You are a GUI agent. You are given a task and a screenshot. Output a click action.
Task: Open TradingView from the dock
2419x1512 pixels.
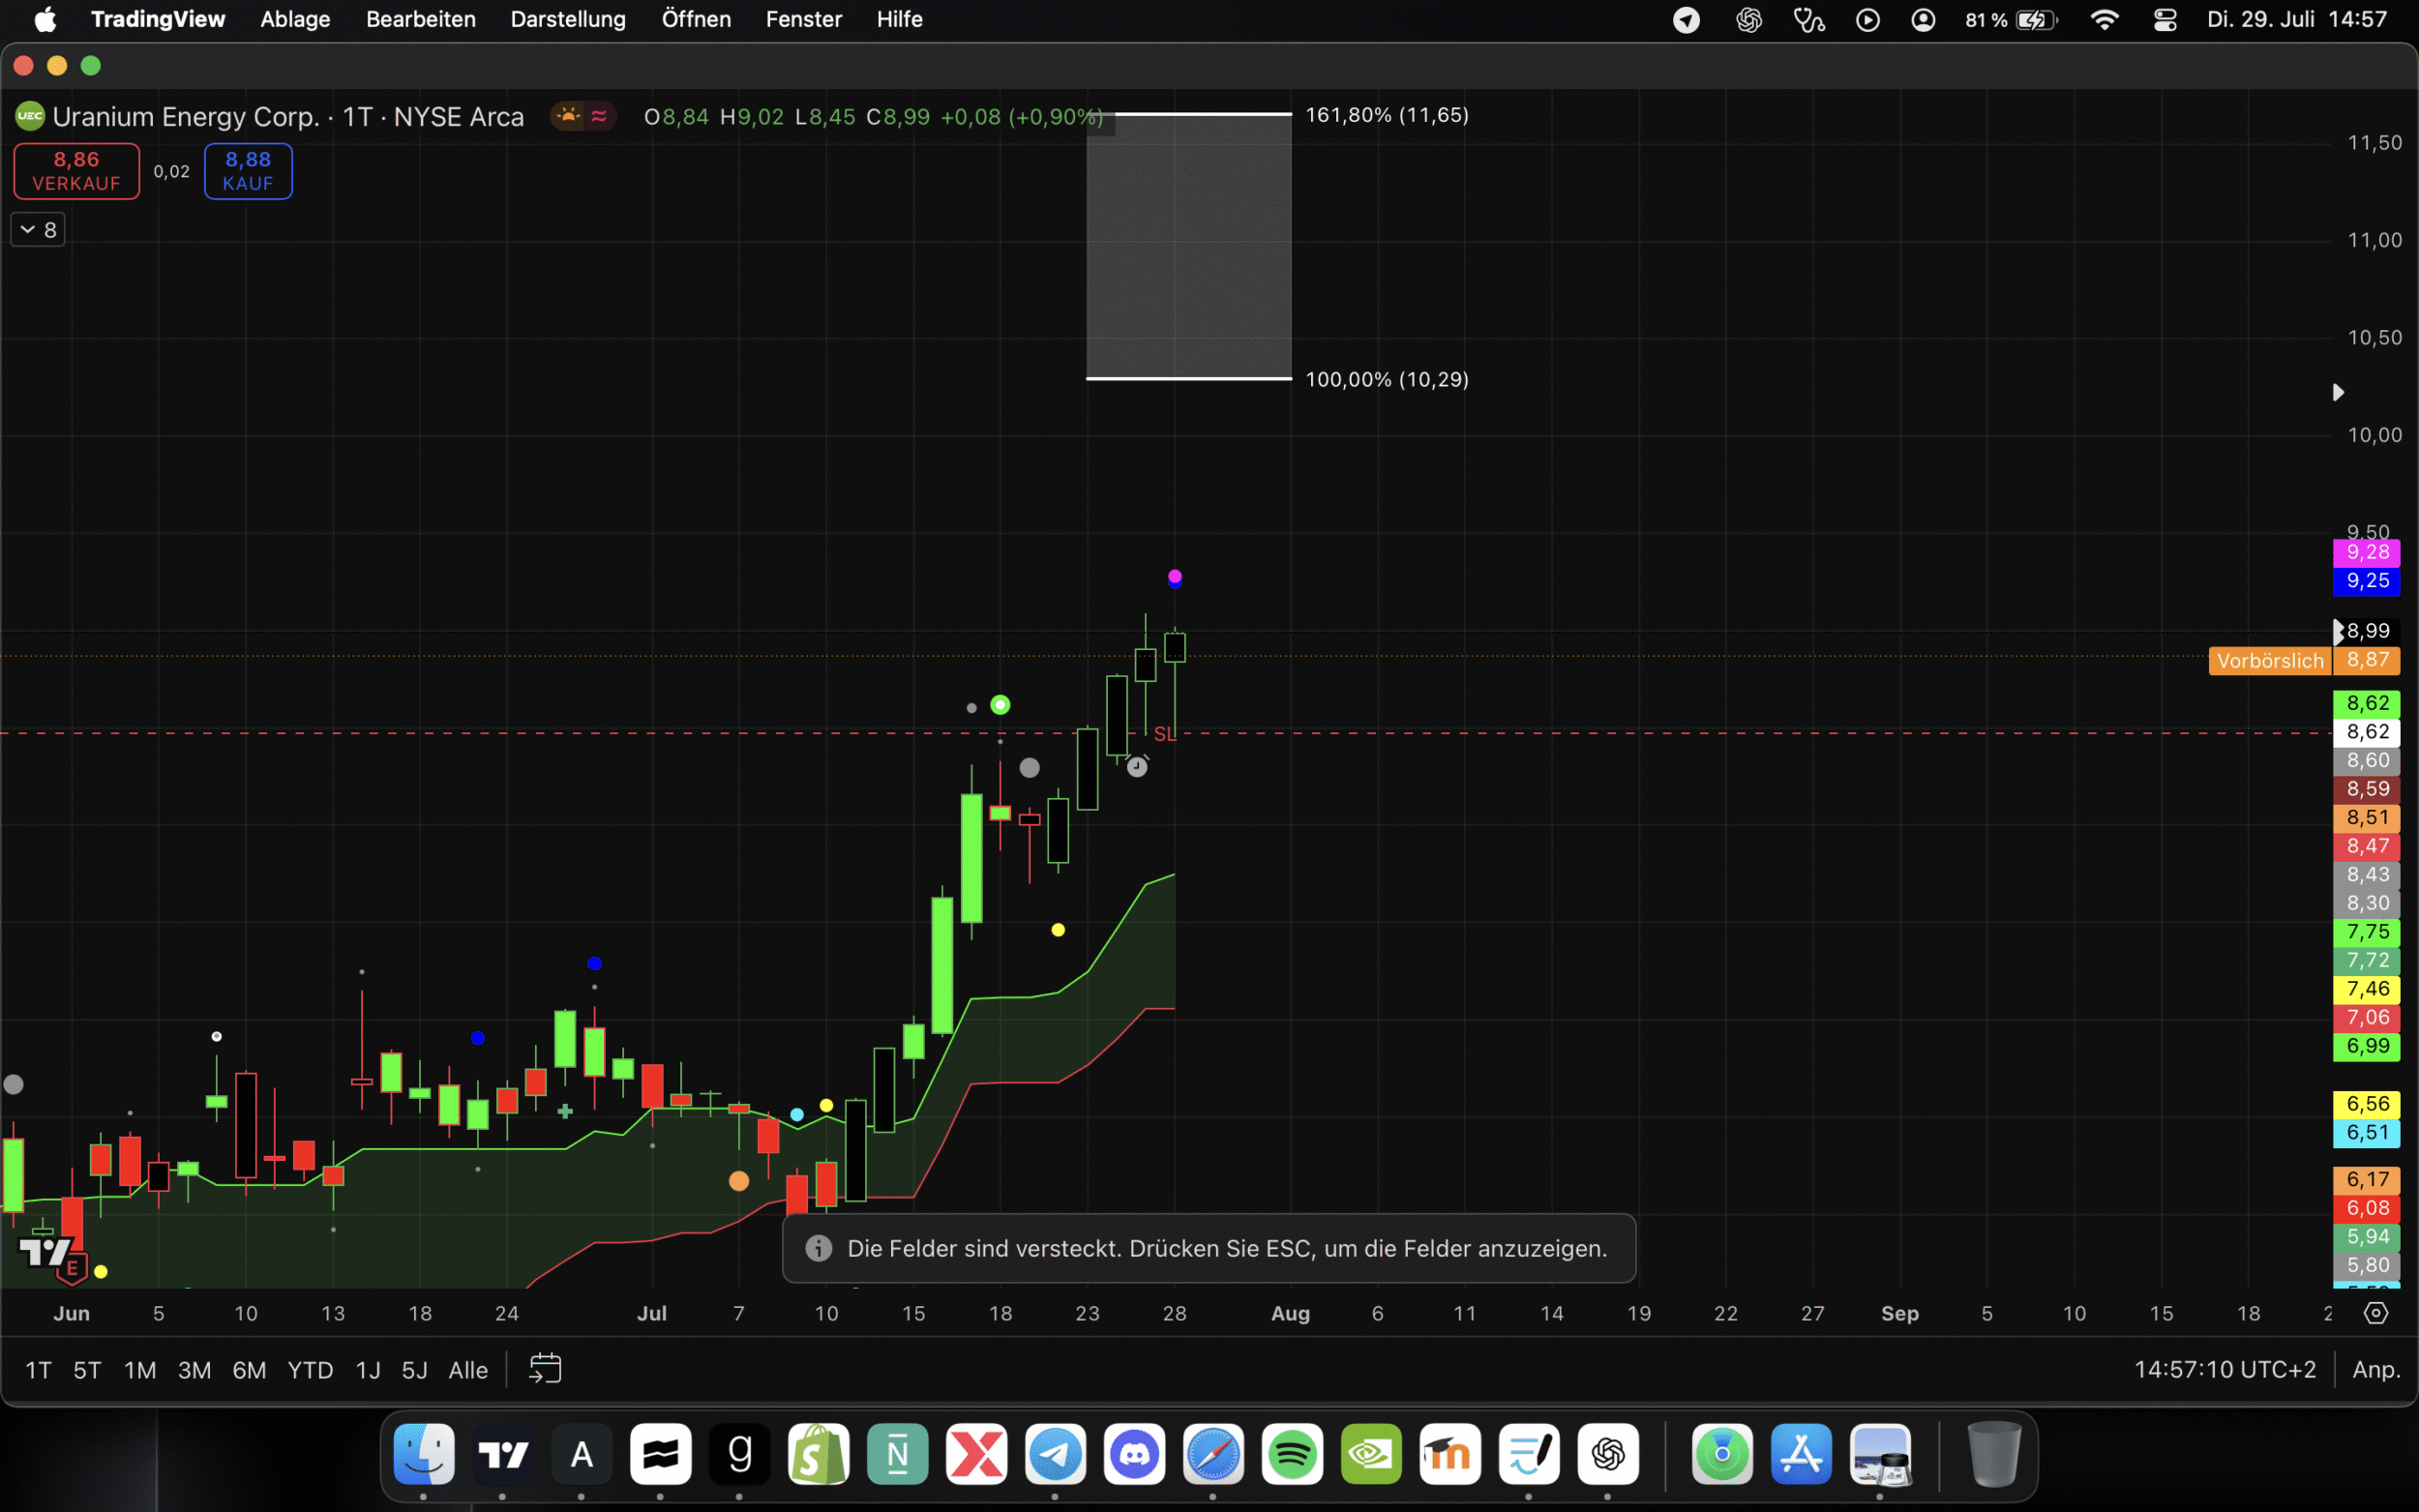(502, 1454)
